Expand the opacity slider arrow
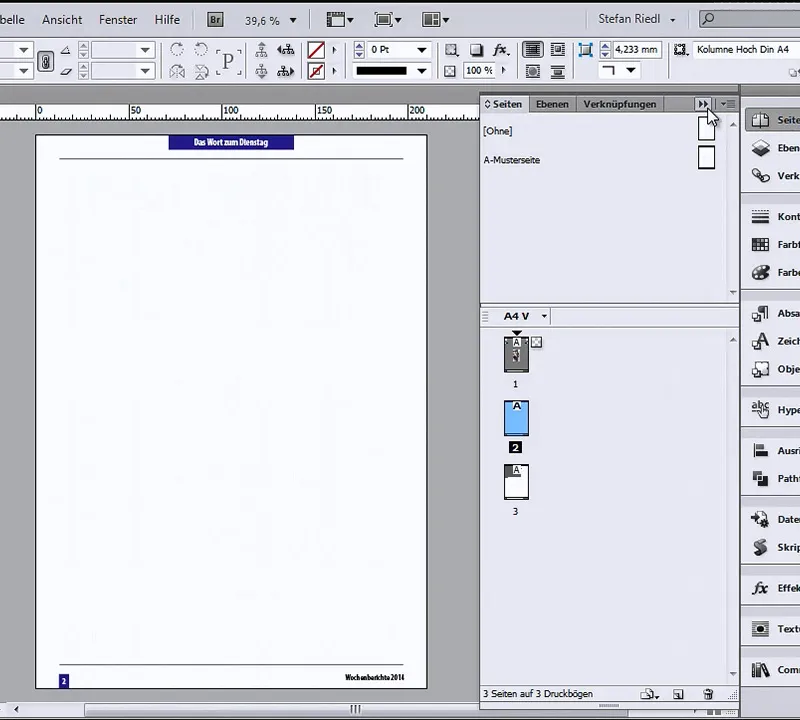The image size is (800, 720). coord(504,70)
